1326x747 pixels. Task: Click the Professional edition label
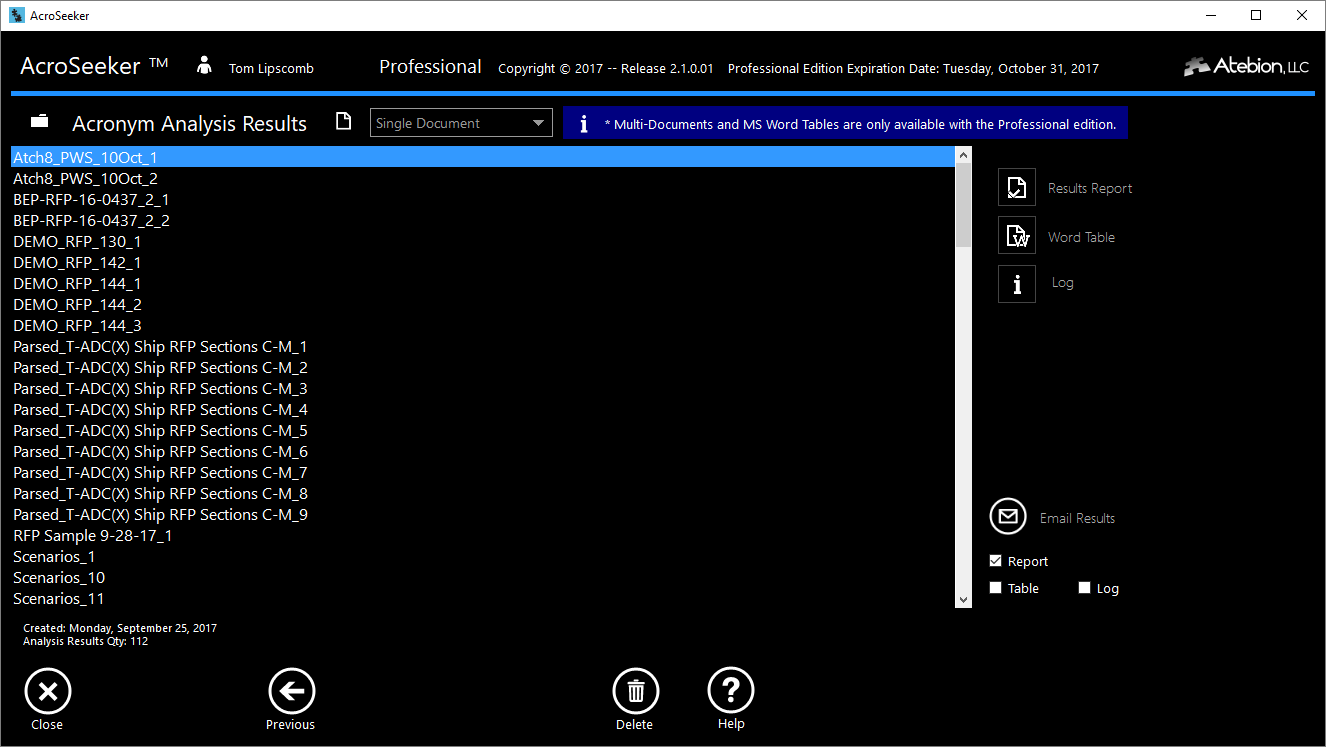[430, 67]
